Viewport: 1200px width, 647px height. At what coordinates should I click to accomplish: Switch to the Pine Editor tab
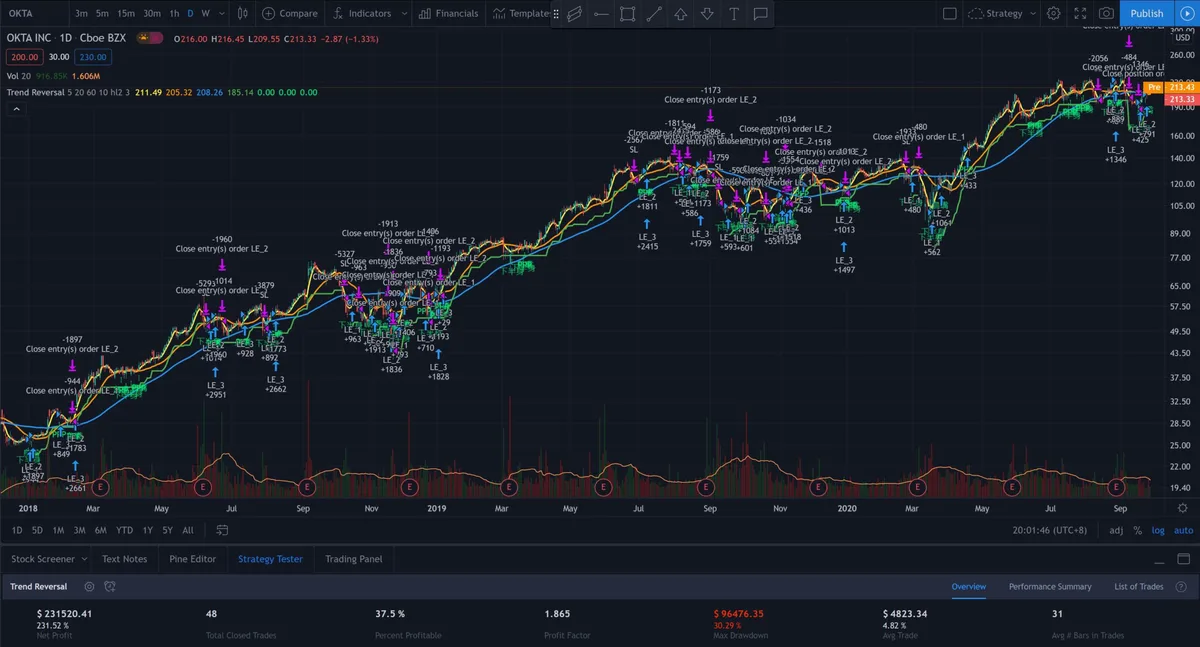[x=192, y=559]
